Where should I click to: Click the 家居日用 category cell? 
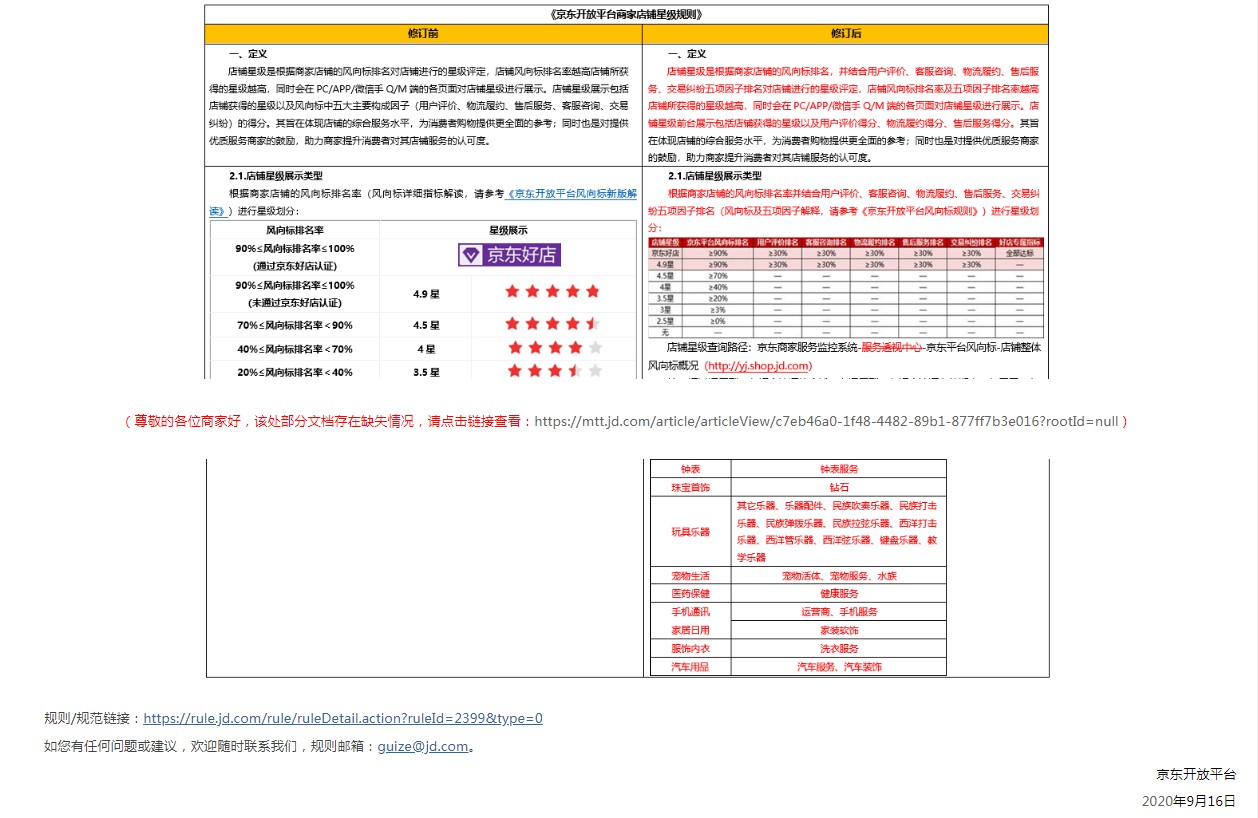coord(691,630)
